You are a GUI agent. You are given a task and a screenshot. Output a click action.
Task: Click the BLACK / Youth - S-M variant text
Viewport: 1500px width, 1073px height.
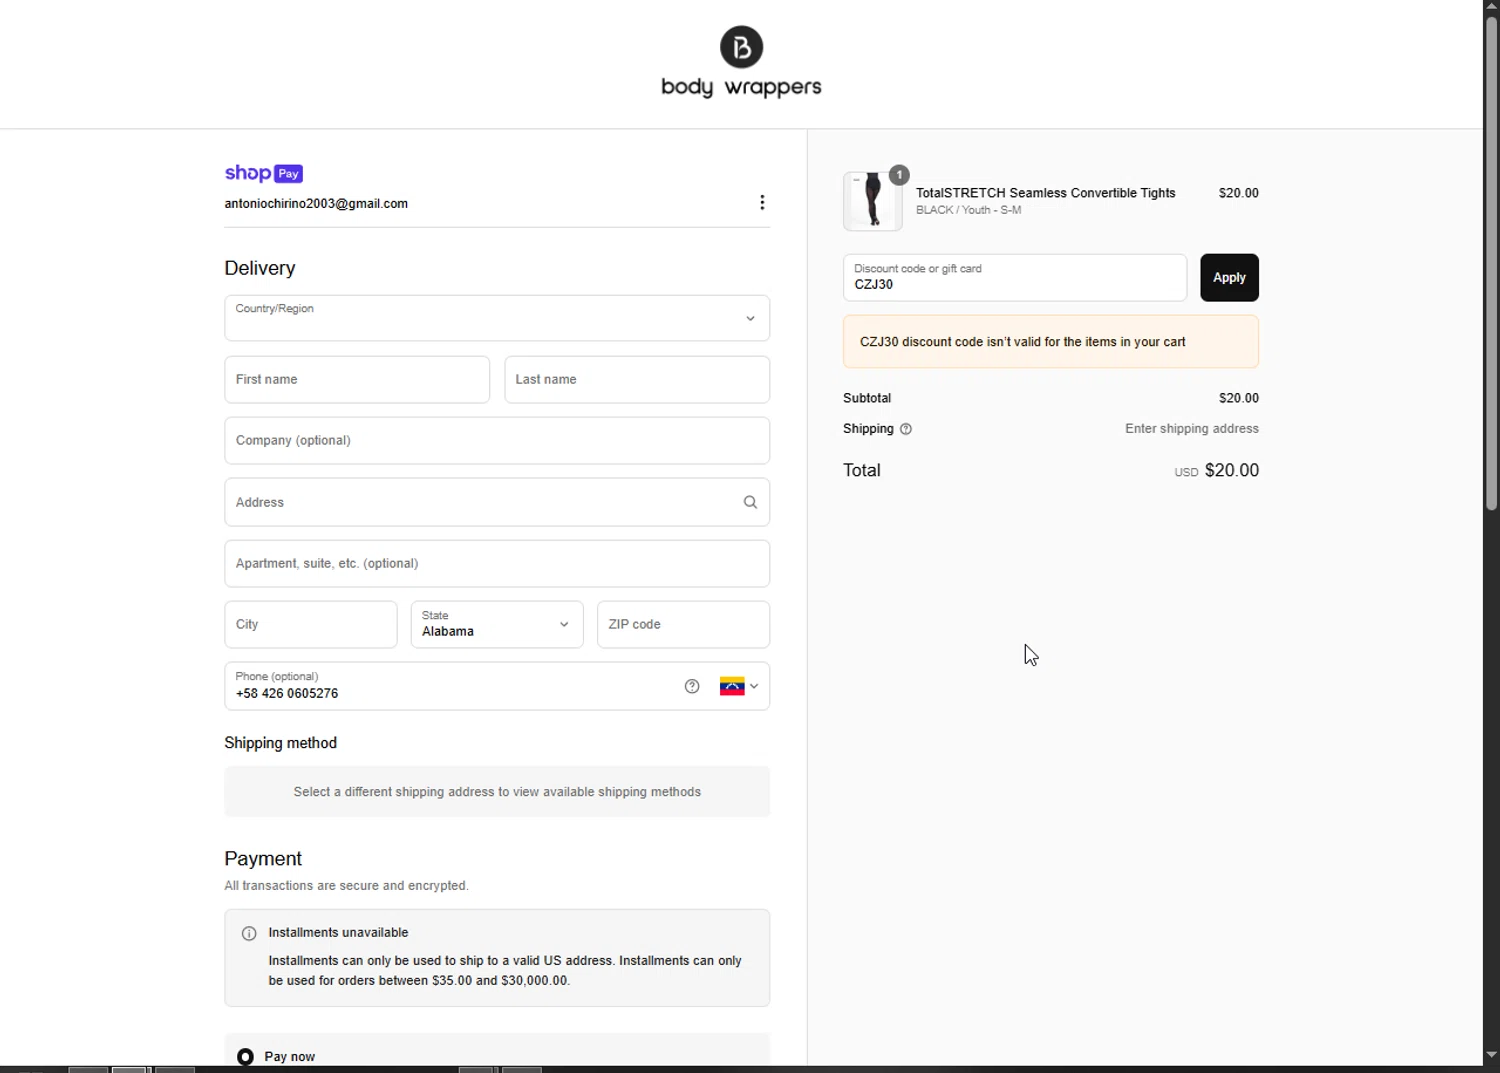click(x=968, y=210)
